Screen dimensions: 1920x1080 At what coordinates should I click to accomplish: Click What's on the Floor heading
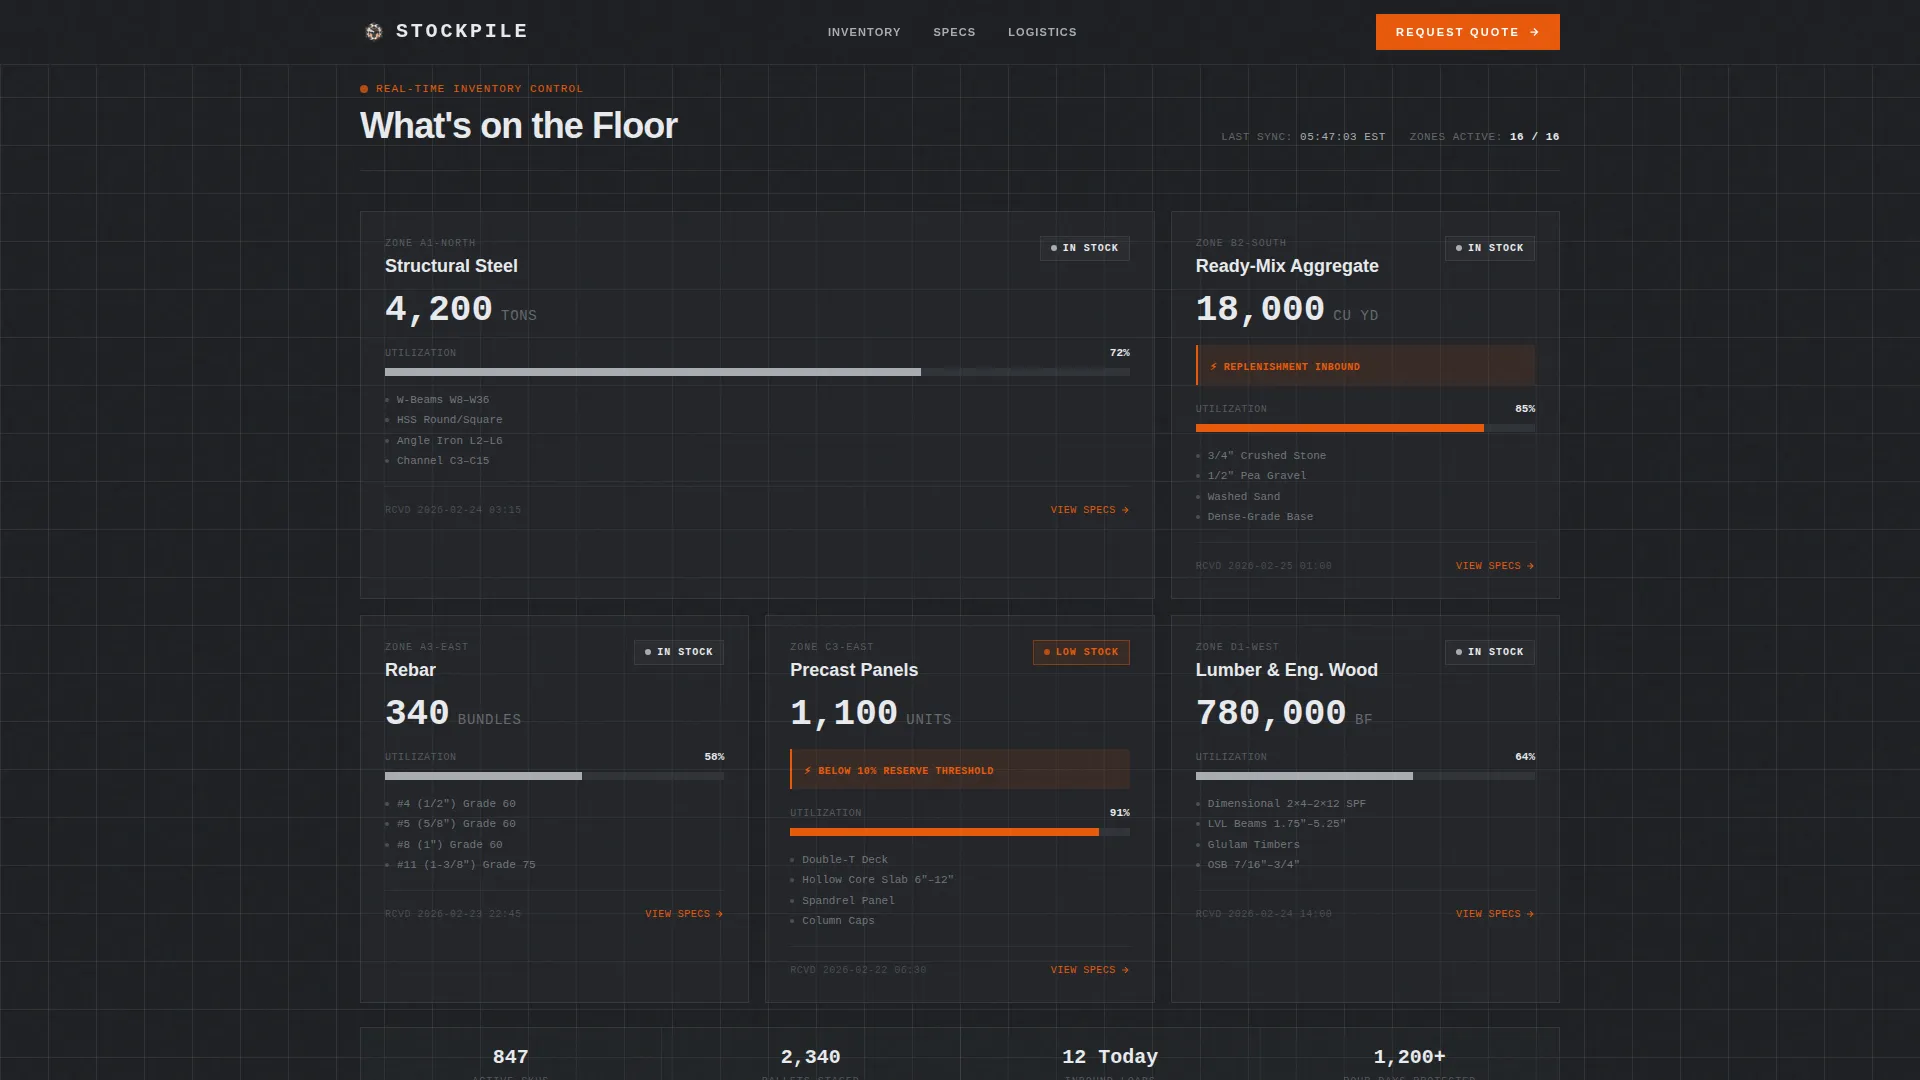pos(518,126)
